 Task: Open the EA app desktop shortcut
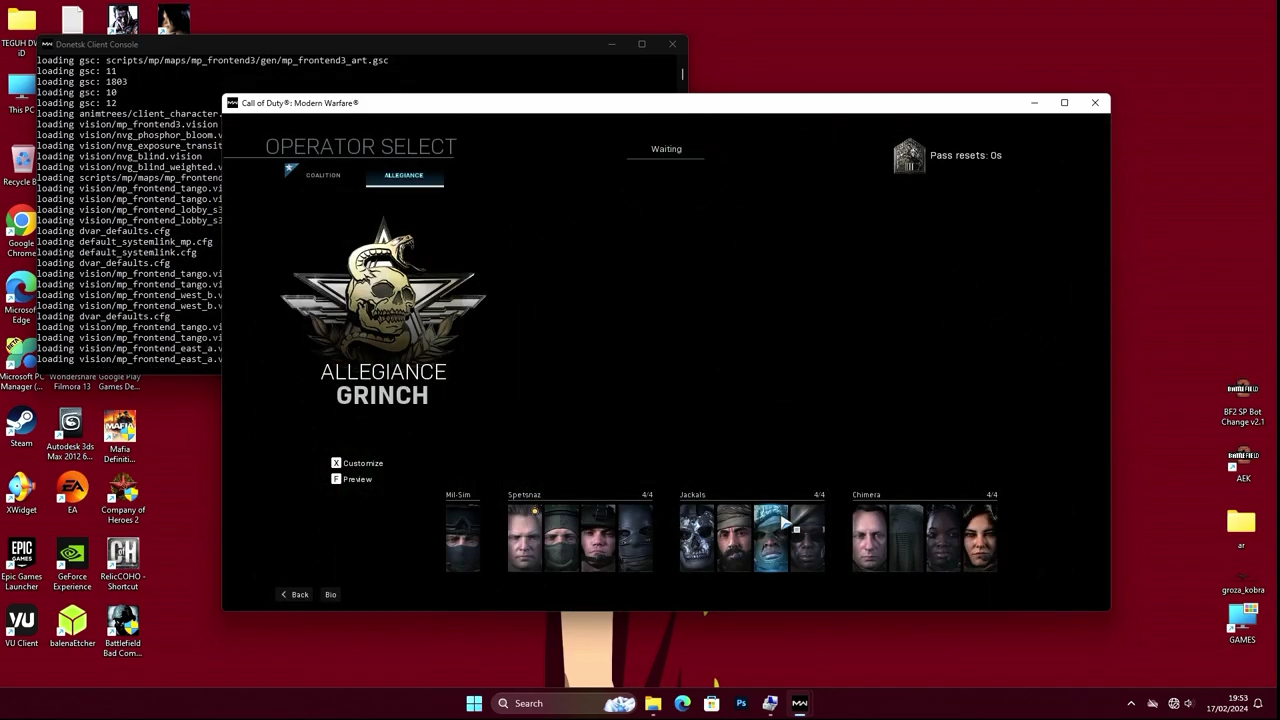coord(72,495)
